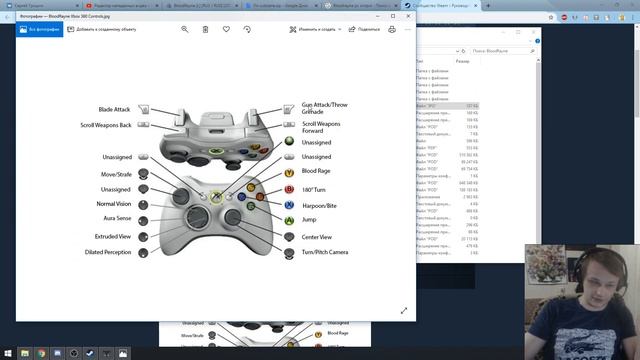This screenshot has width=640, height=360.
Task: Open the fifth browser tab
Action: coord(361,6)
